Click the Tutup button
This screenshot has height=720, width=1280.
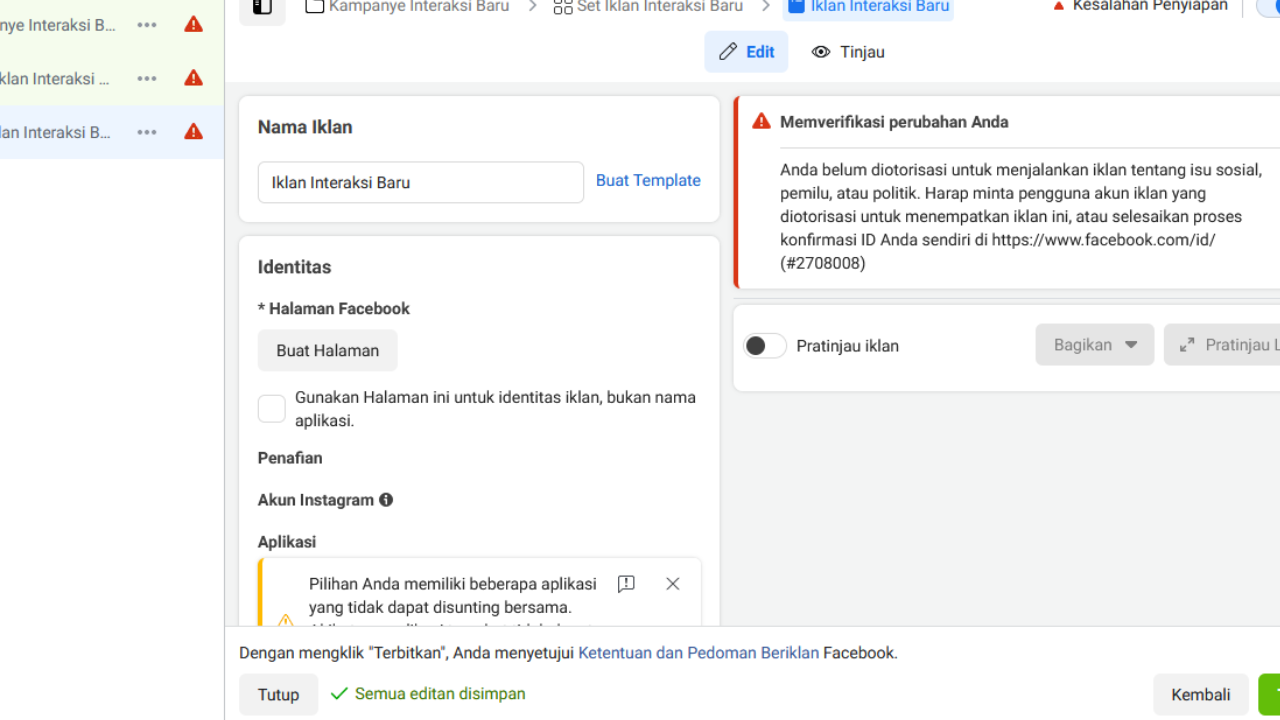[x=278, y=695]
